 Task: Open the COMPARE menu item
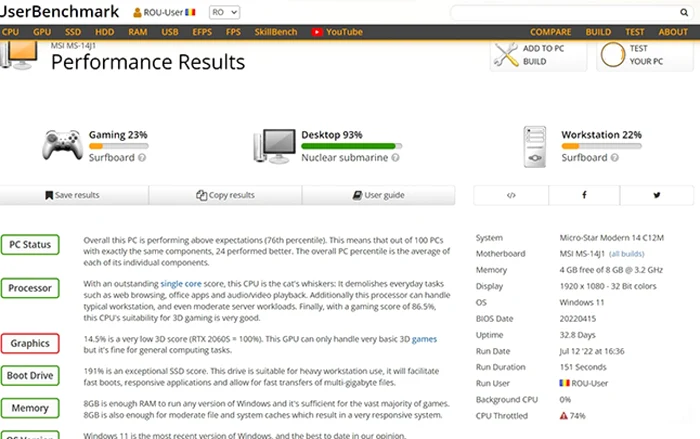(x=550, y=32)
